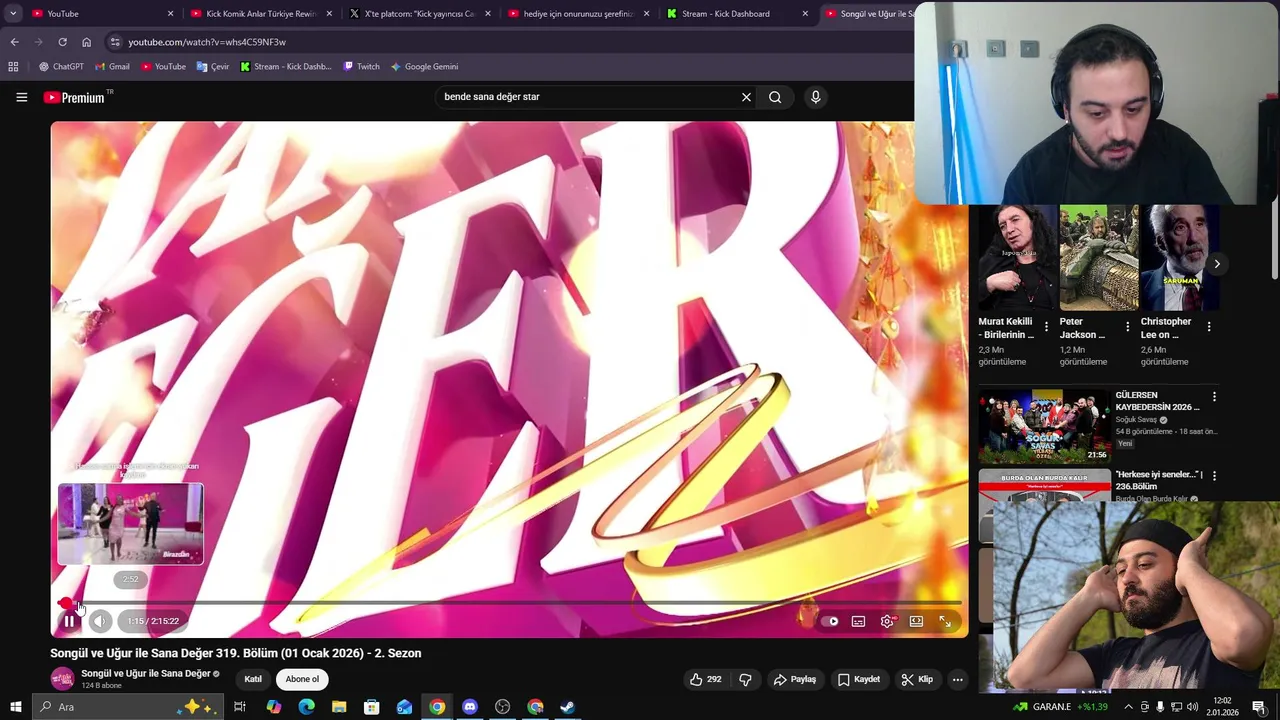
Task: Click the Klip scissors button
Action: coord(917,679)
